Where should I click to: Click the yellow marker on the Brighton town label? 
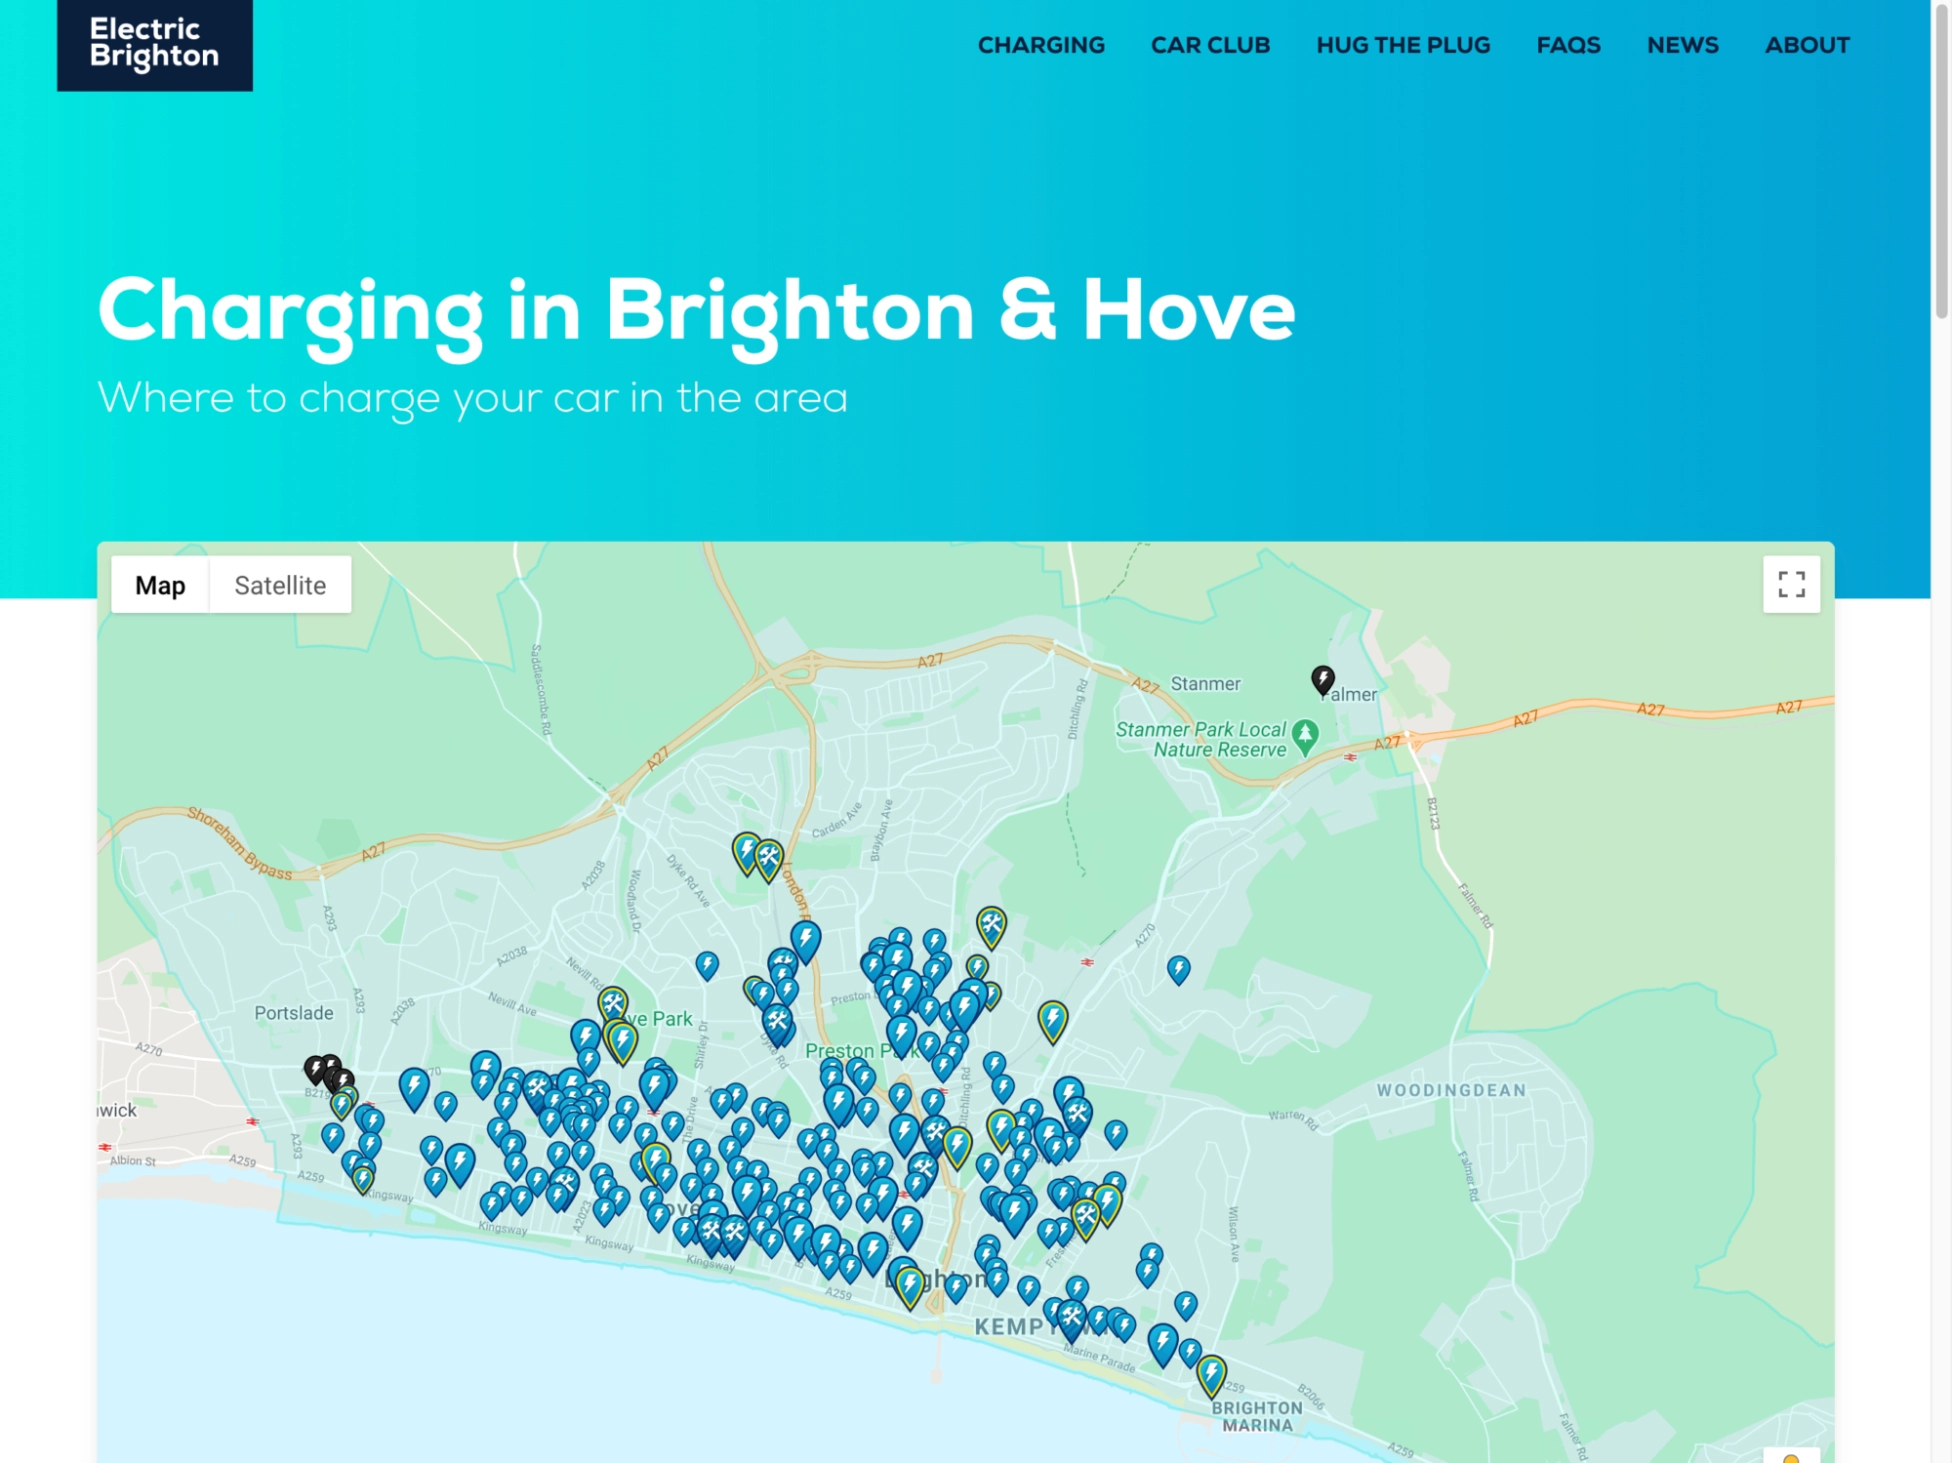tap(909, 1288)
